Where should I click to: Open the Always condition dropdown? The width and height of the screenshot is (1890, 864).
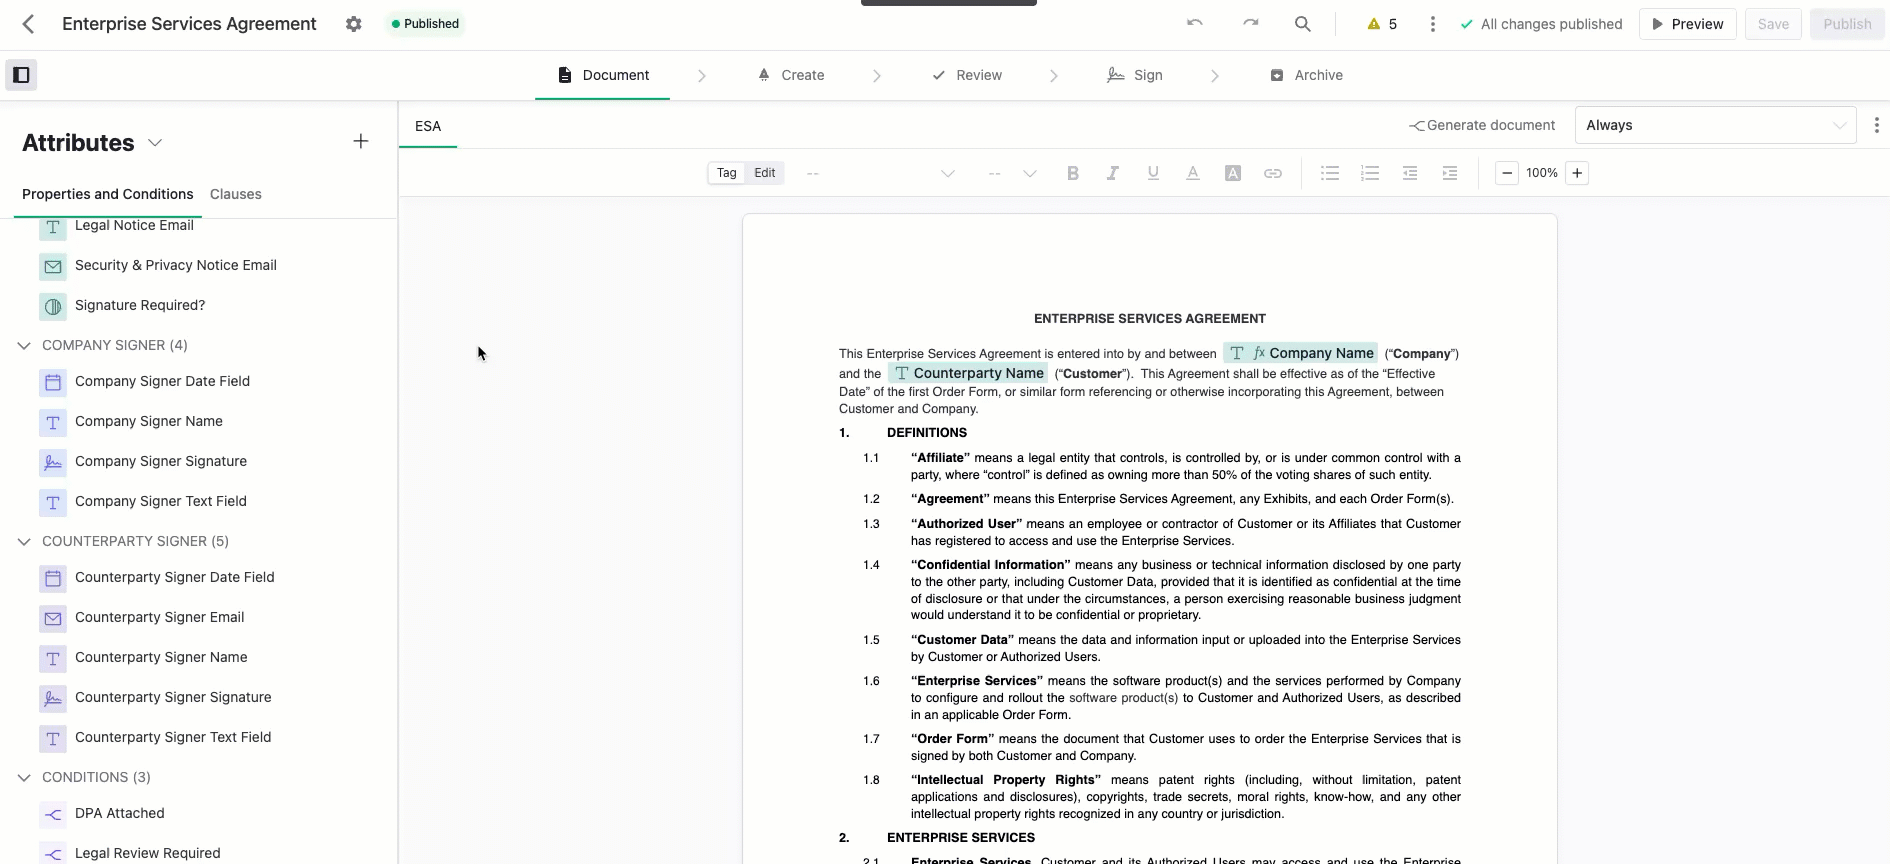point(1714,125)
